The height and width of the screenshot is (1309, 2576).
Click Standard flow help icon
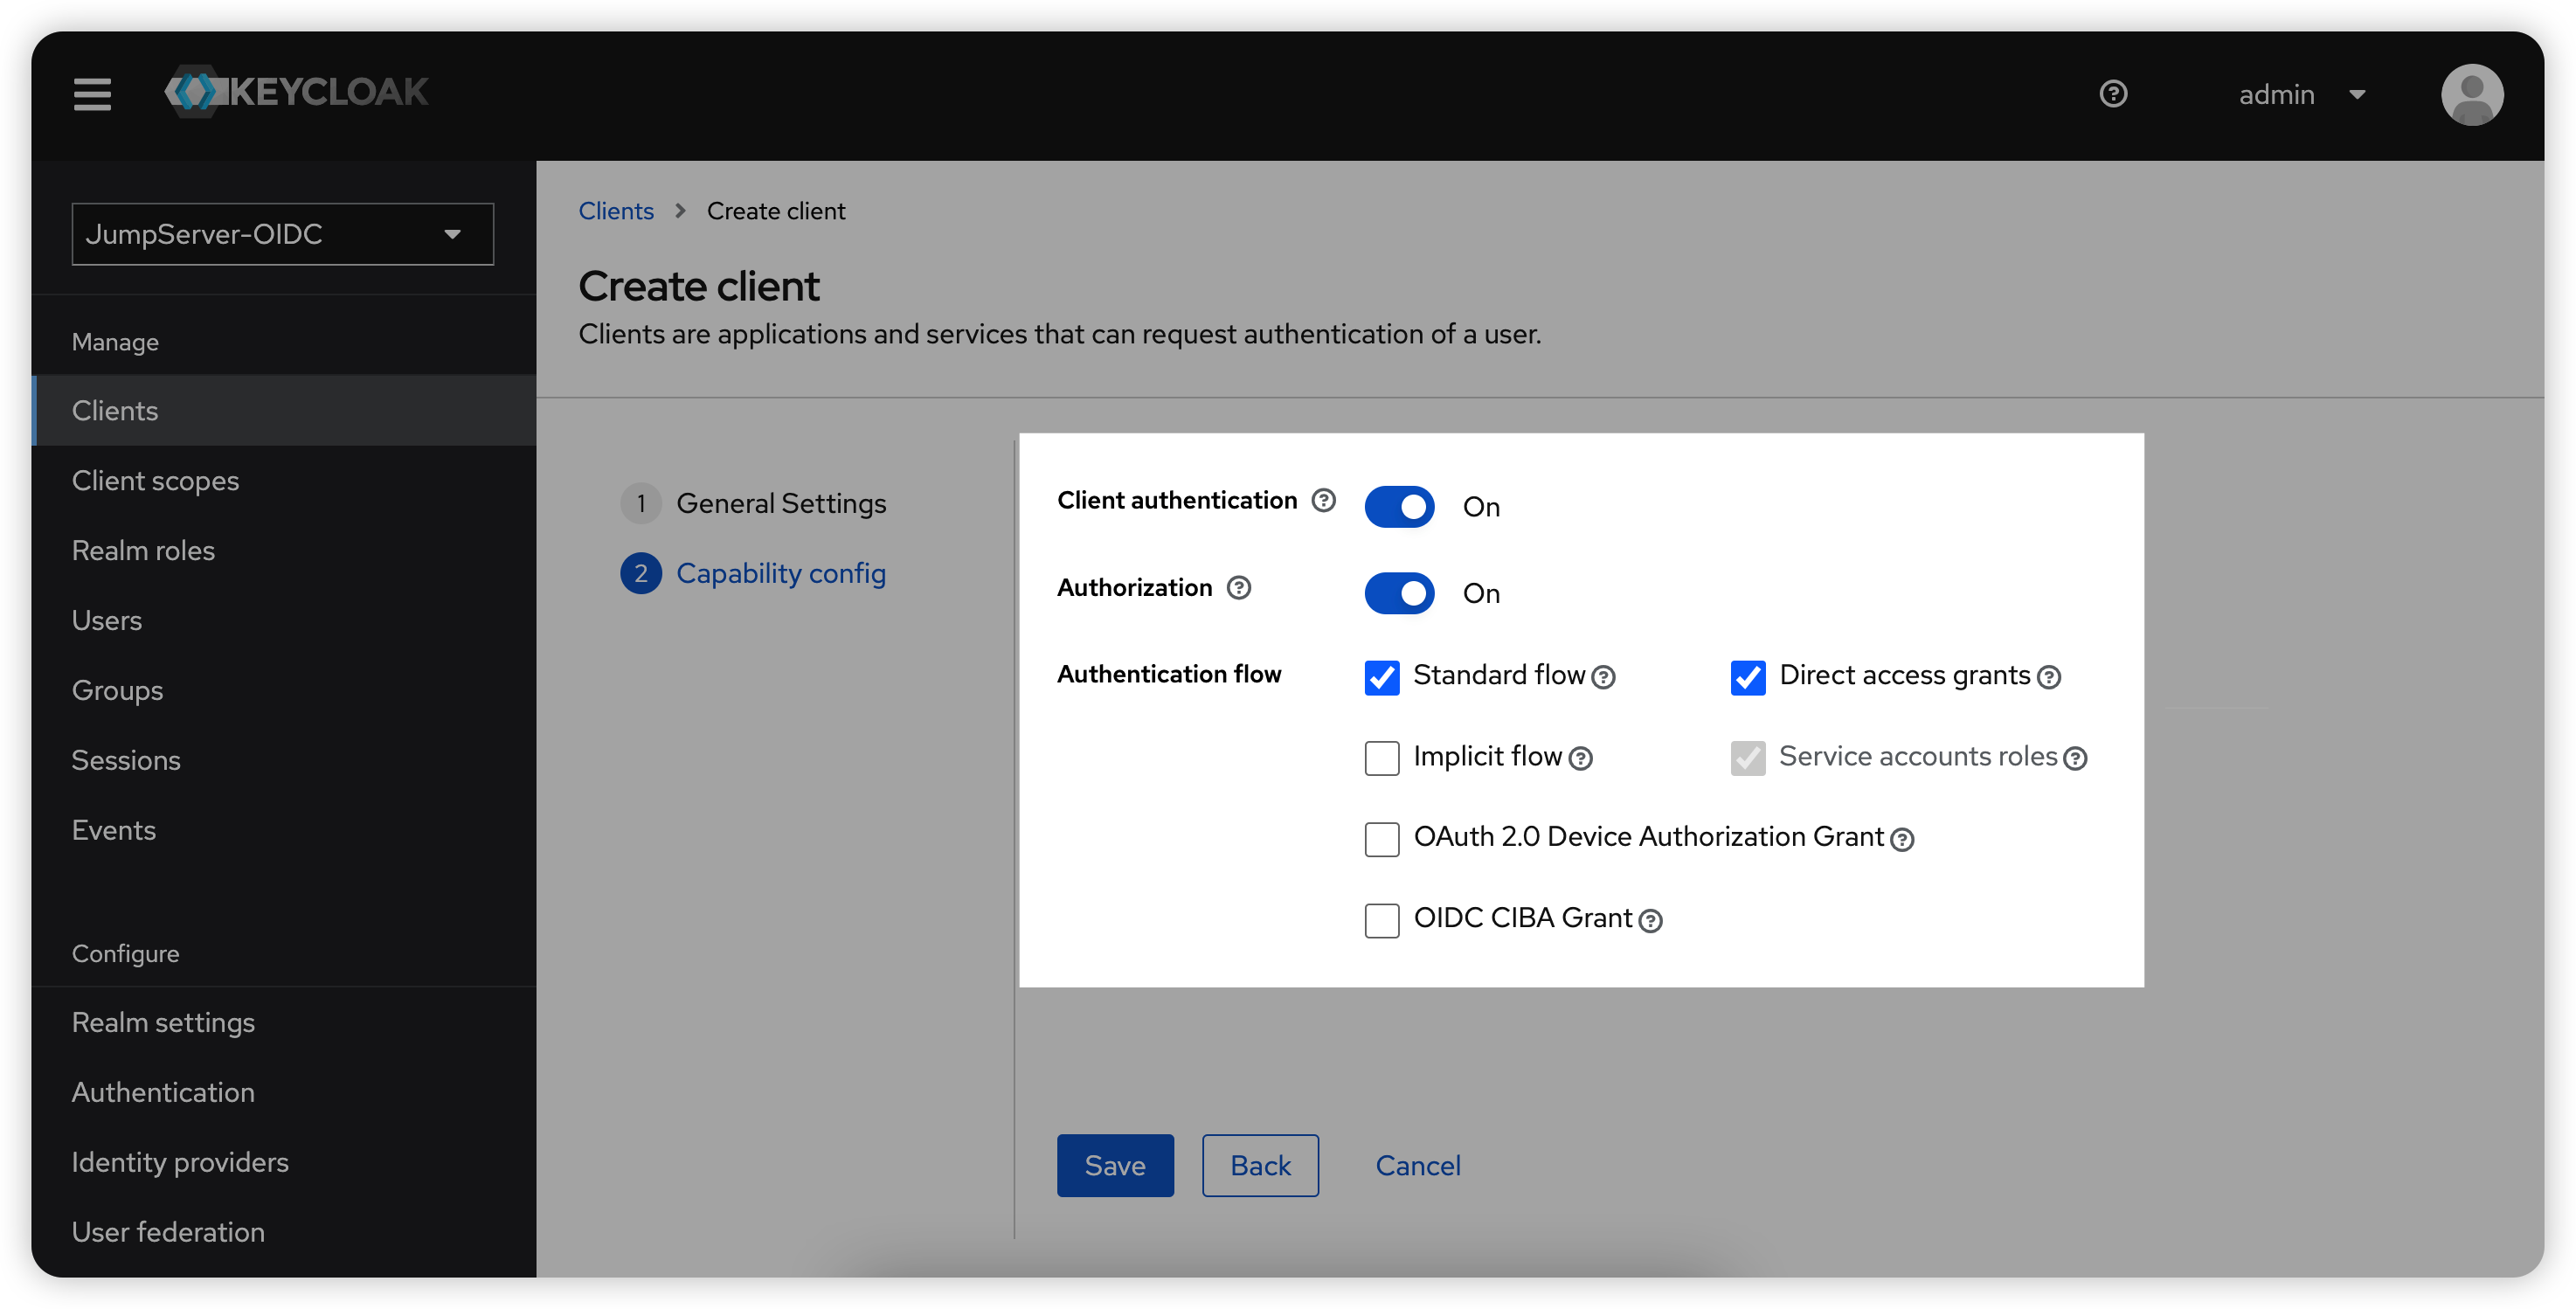click(x=1603, y=678)
